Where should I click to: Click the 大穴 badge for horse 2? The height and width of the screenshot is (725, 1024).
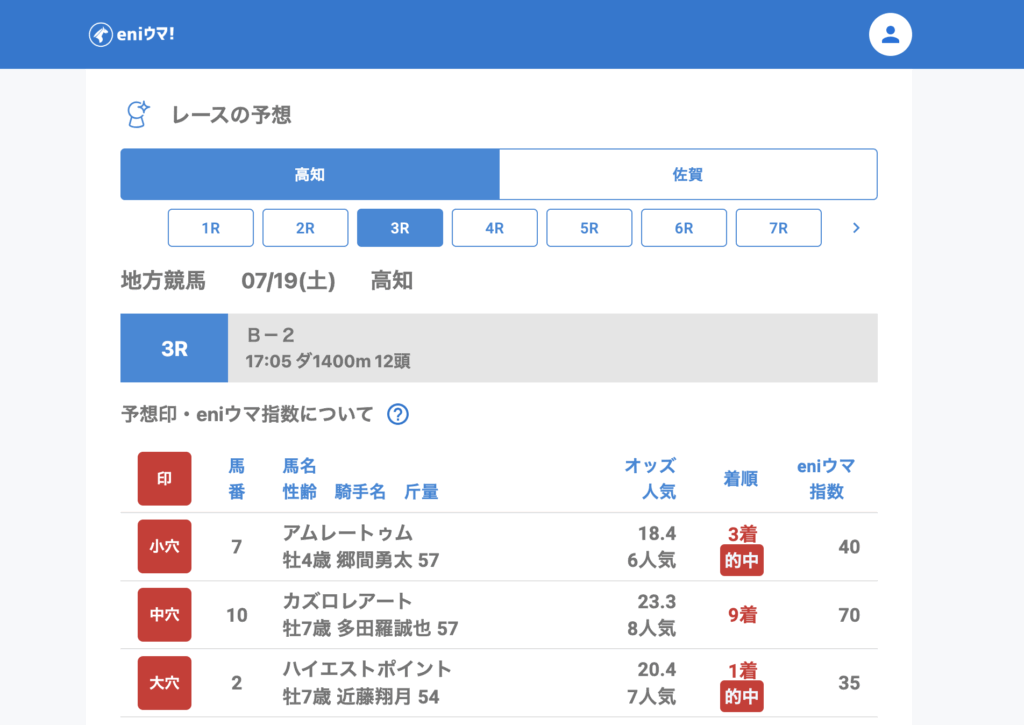click(x=164, y=683)
